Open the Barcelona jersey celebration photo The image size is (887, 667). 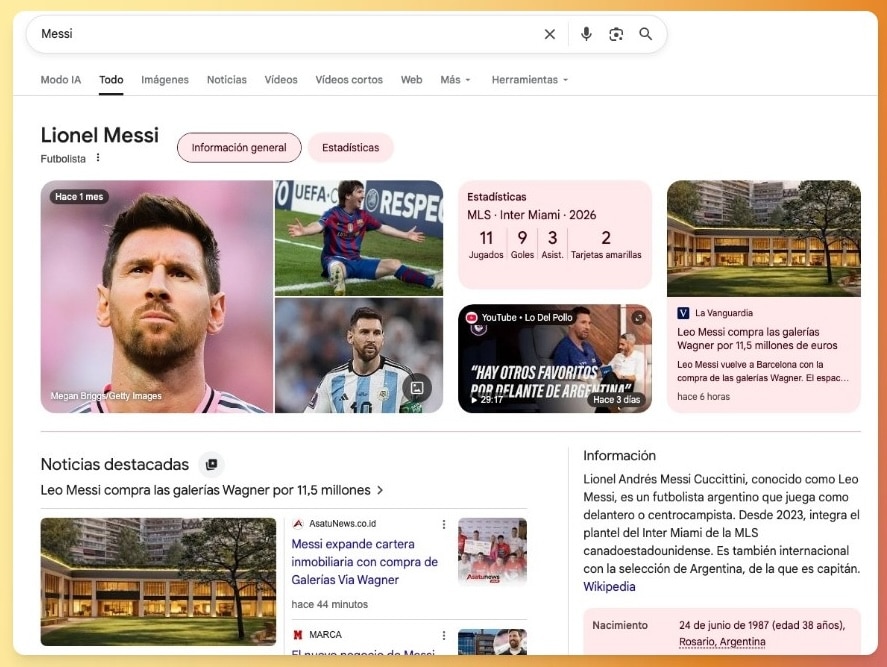(x=359, y=238)
